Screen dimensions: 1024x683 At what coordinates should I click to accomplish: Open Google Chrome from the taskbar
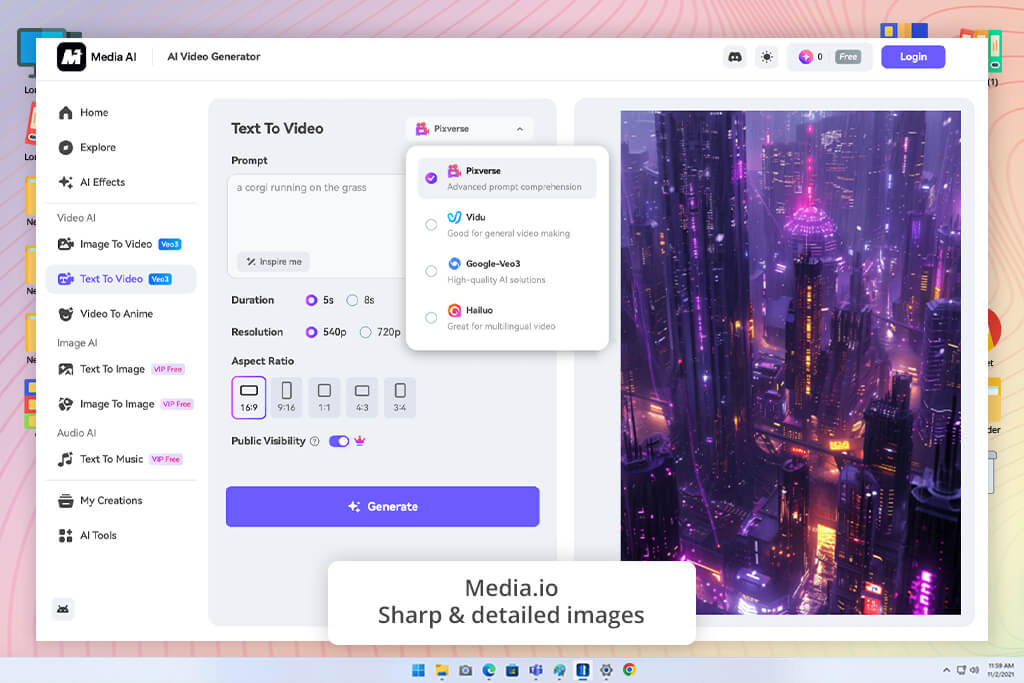point(630,670)
